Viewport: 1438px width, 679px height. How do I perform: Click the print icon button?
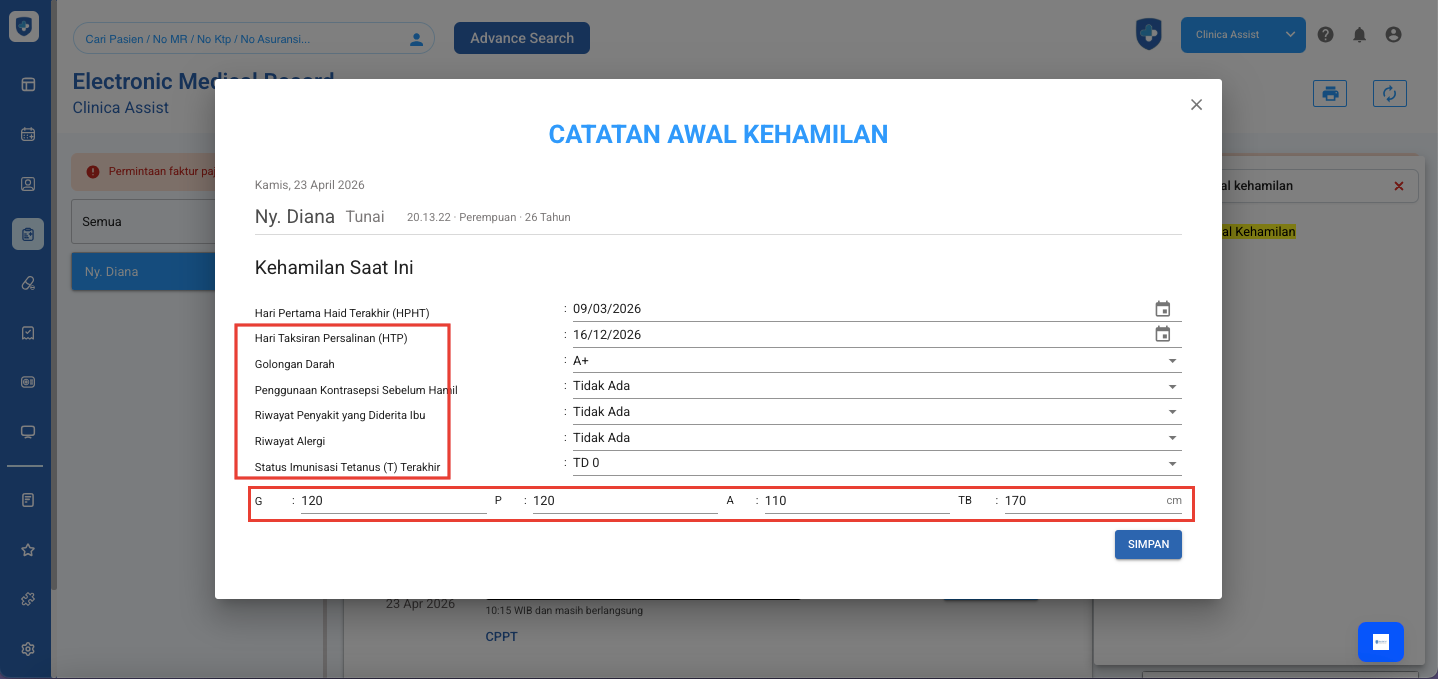[1330, 94]
